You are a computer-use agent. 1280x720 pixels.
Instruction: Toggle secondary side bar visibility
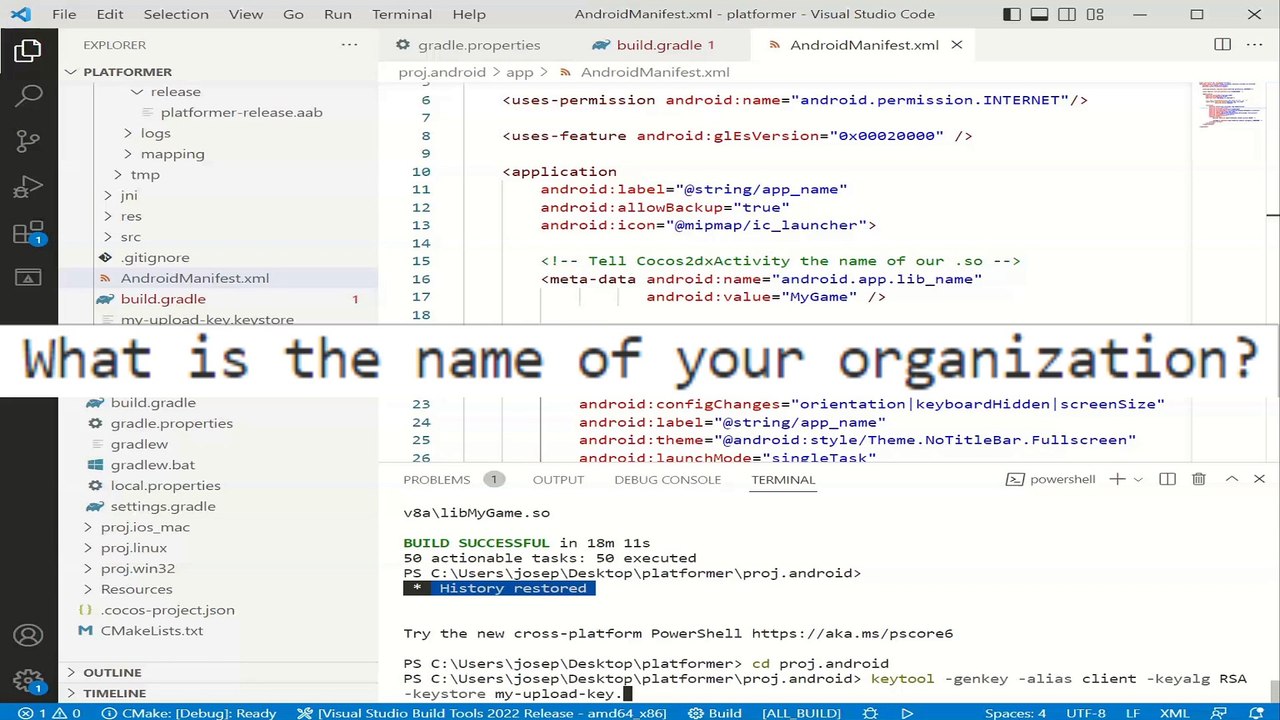click(1067, 15)
